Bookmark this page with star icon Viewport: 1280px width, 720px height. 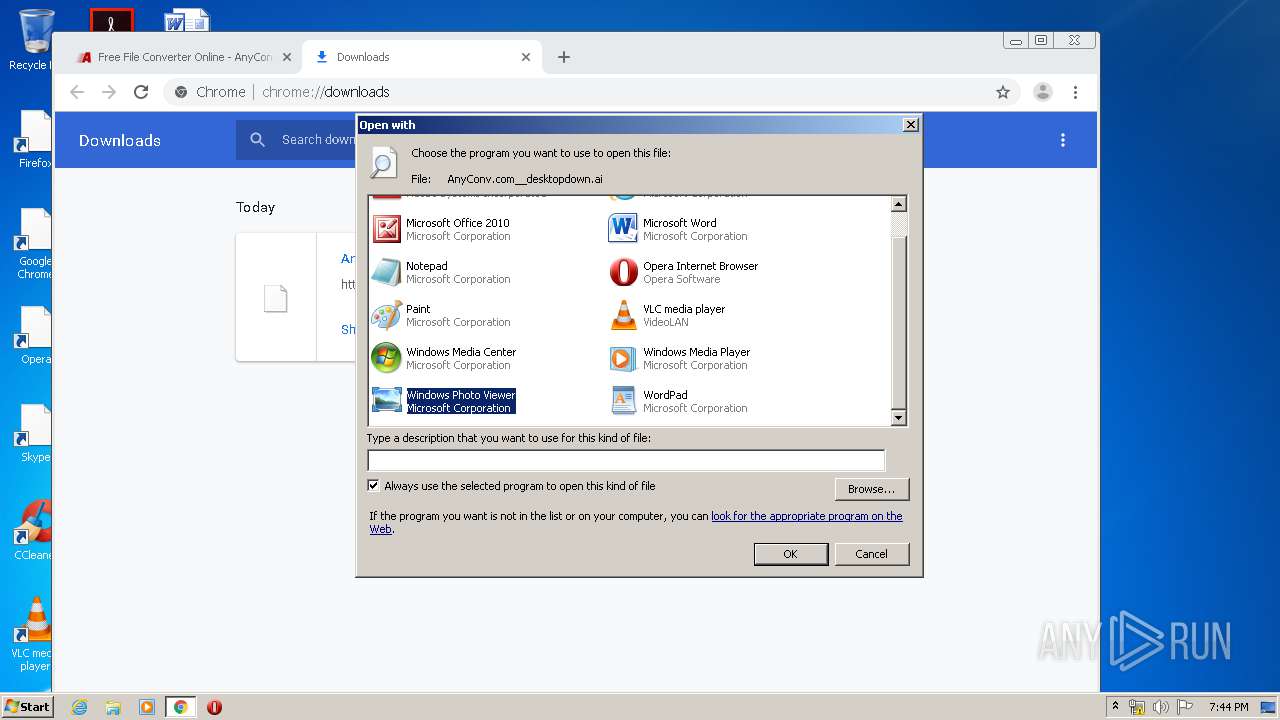pos(1003,92)
